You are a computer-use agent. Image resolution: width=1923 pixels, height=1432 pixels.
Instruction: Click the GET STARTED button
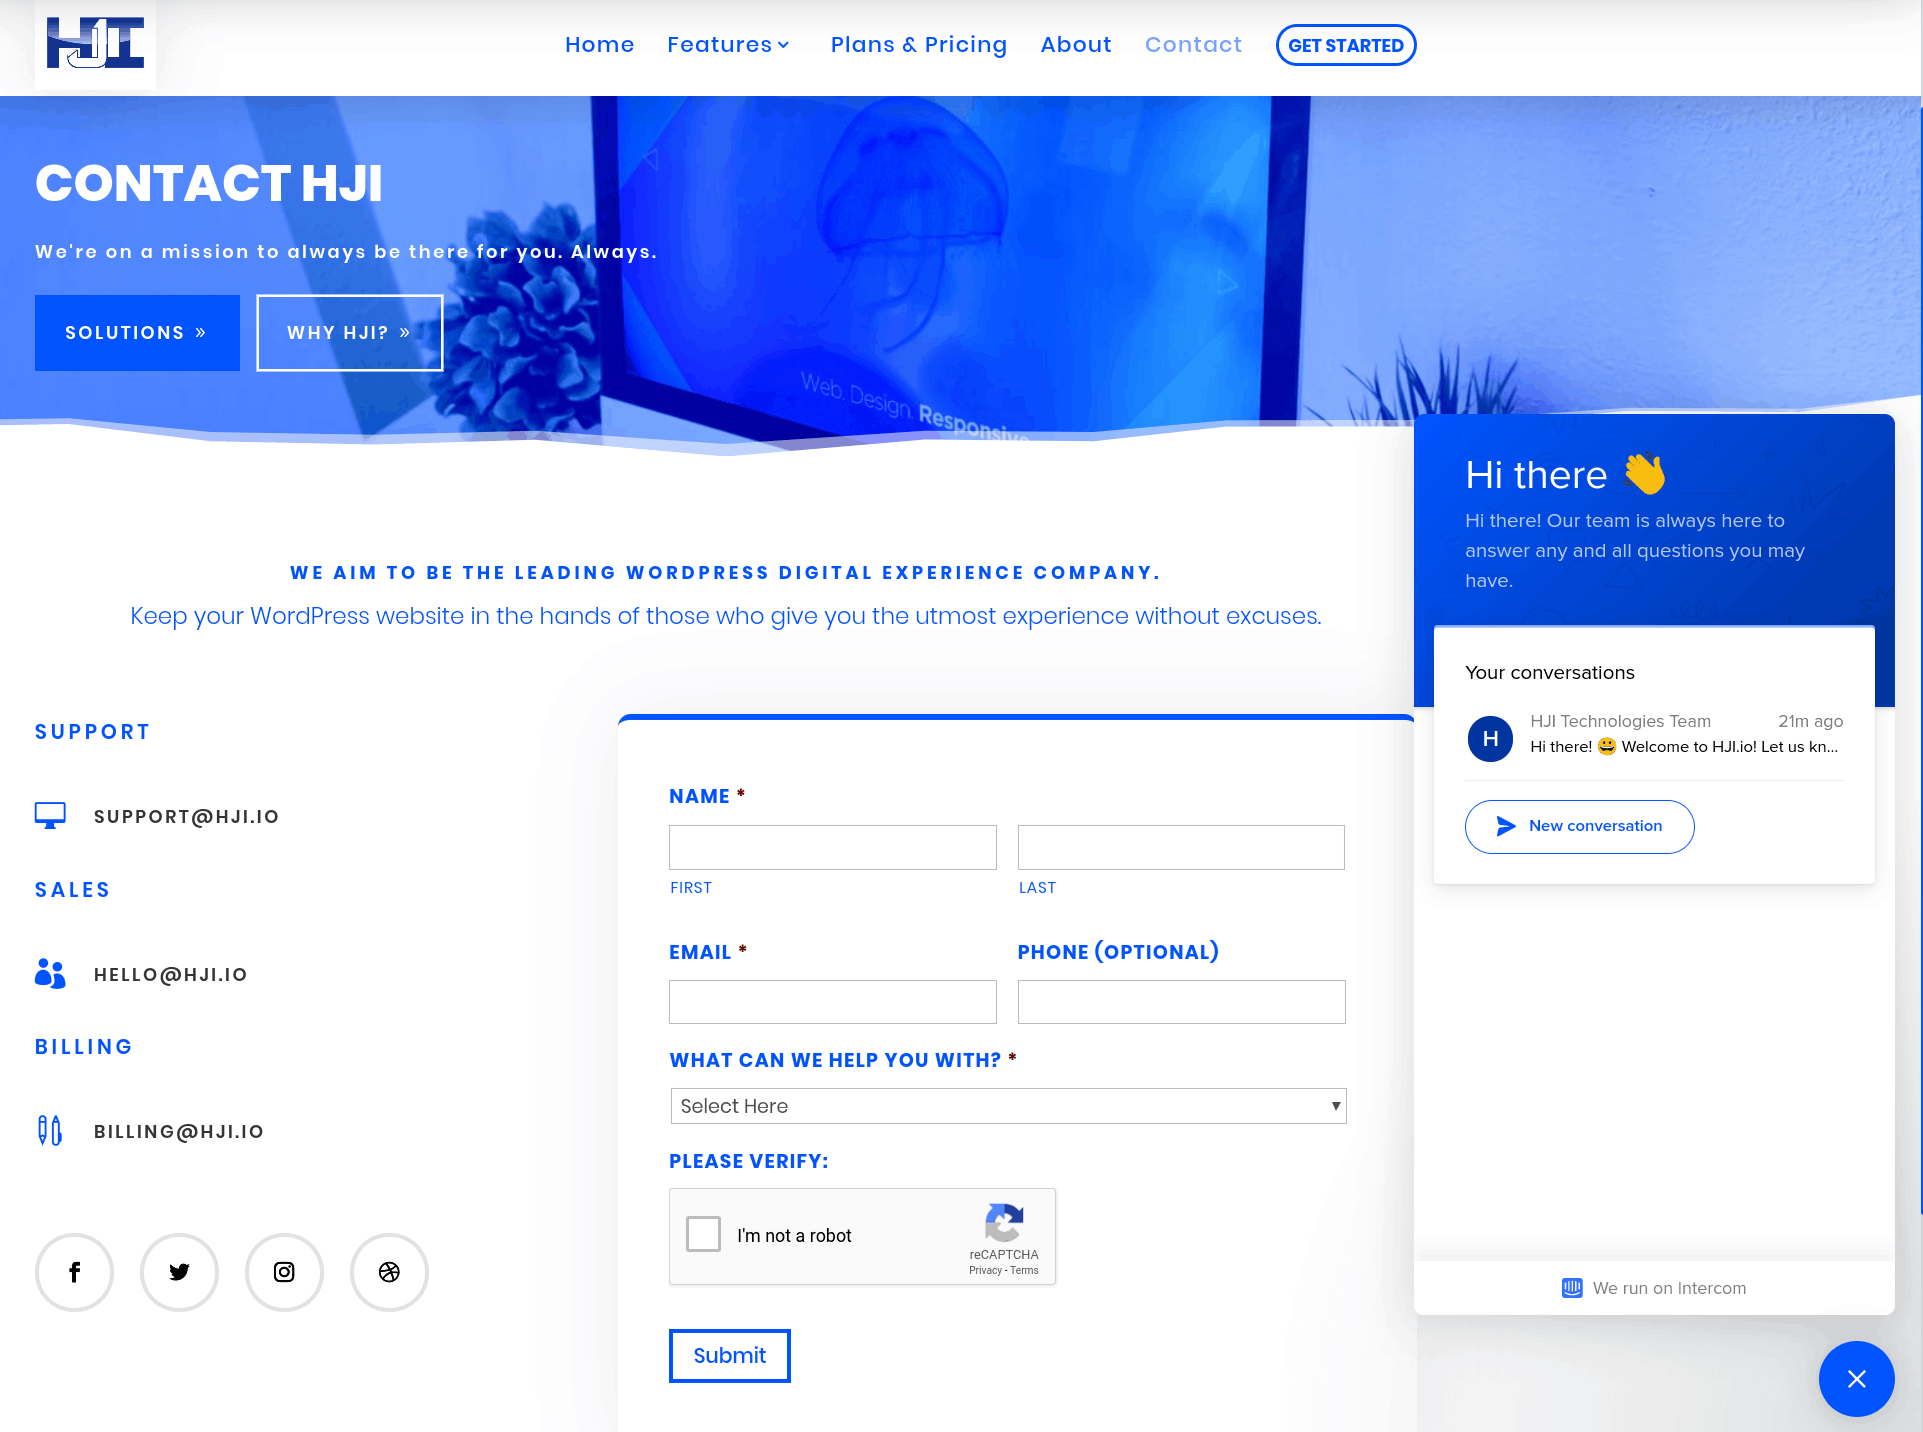coord(1347,44)
